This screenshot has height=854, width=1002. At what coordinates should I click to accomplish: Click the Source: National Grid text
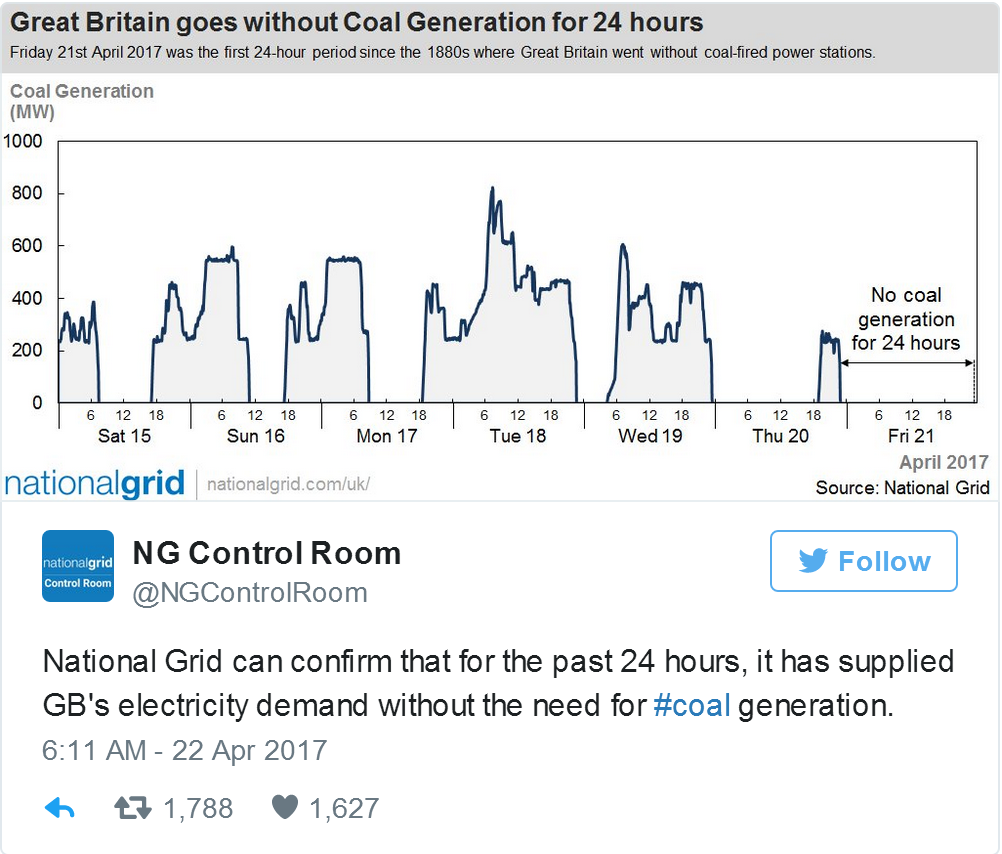902,488
